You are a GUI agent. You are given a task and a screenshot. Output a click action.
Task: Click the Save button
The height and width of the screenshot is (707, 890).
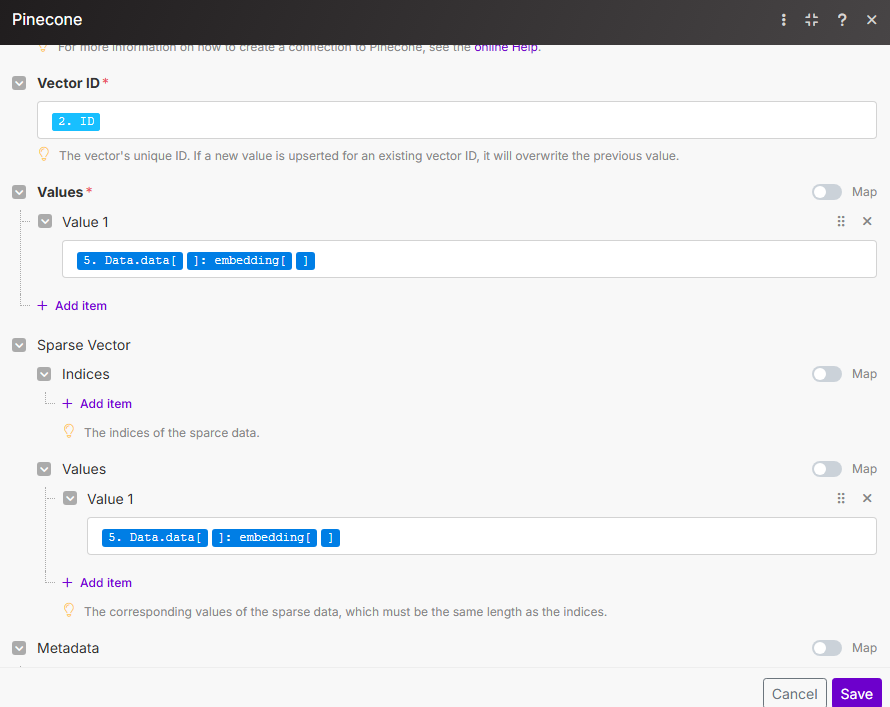[x=857, y=693]
